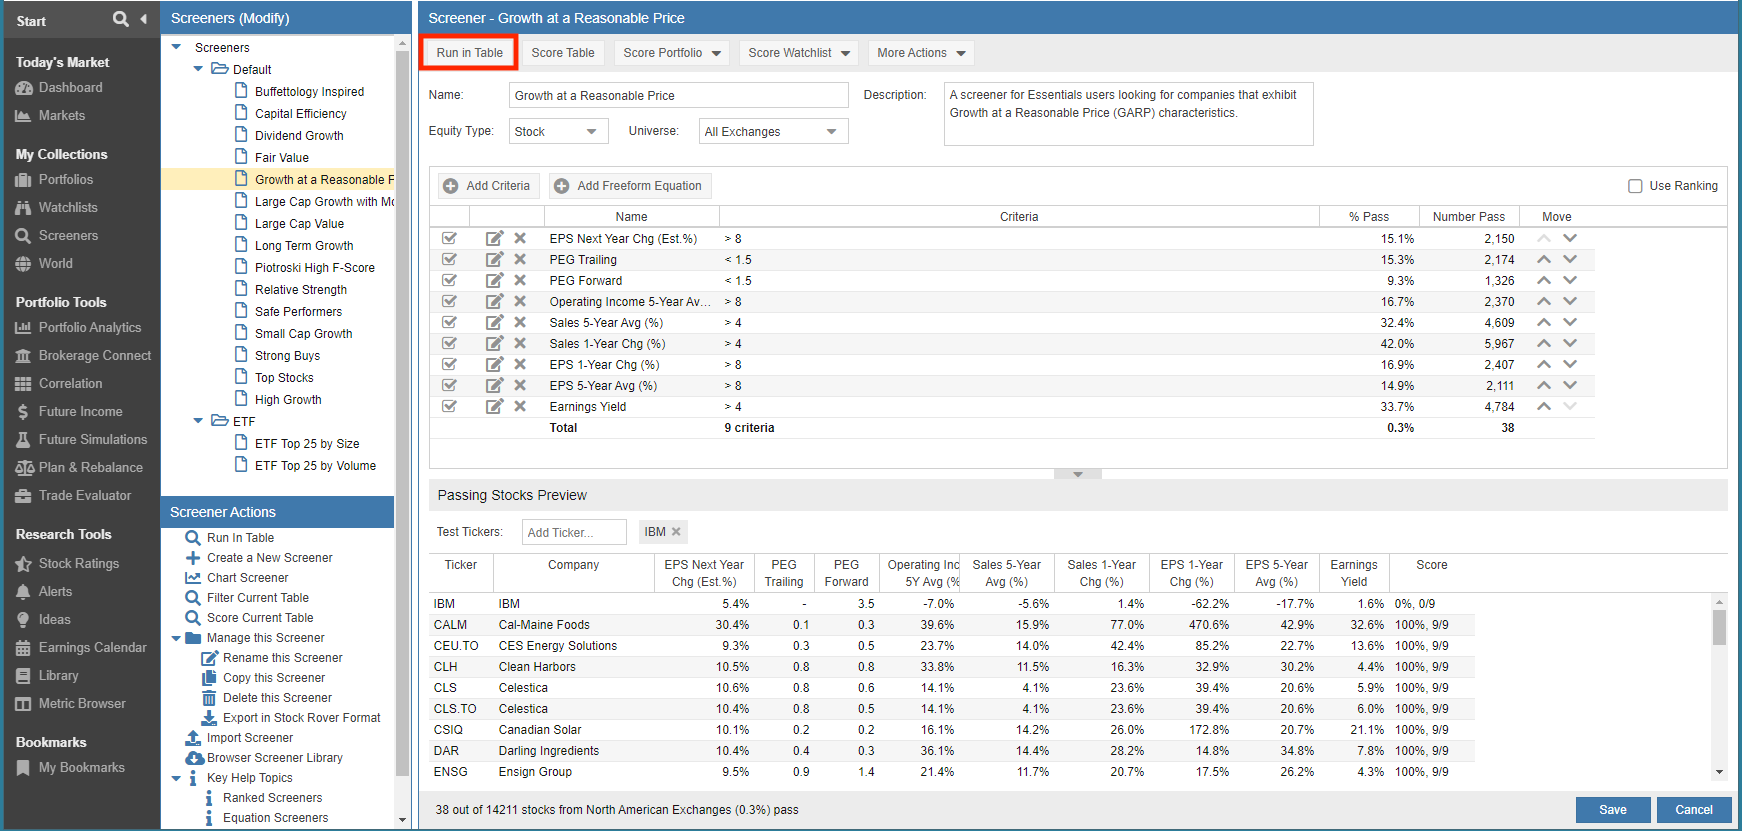Select the Piotroski High F-Score screener
The image size is (1742, 831).
[x=315, y=267]
